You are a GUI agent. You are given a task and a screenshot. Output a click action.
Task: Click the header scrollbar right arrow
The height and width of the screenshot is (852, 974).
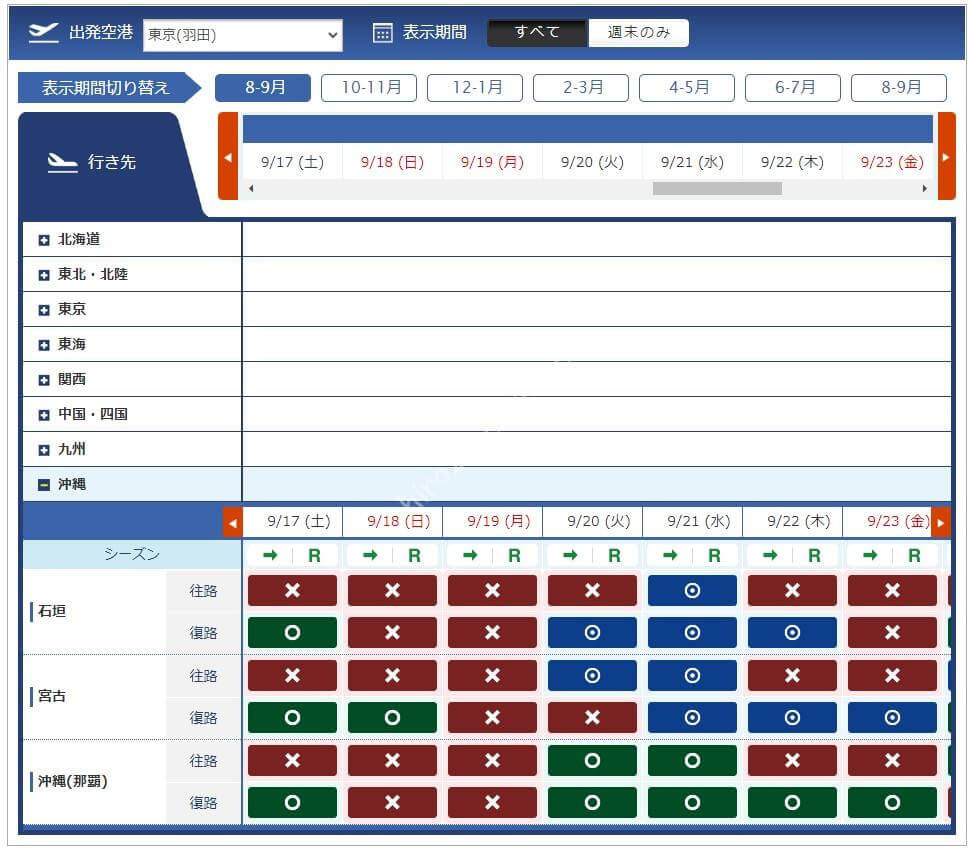[925, 188]
